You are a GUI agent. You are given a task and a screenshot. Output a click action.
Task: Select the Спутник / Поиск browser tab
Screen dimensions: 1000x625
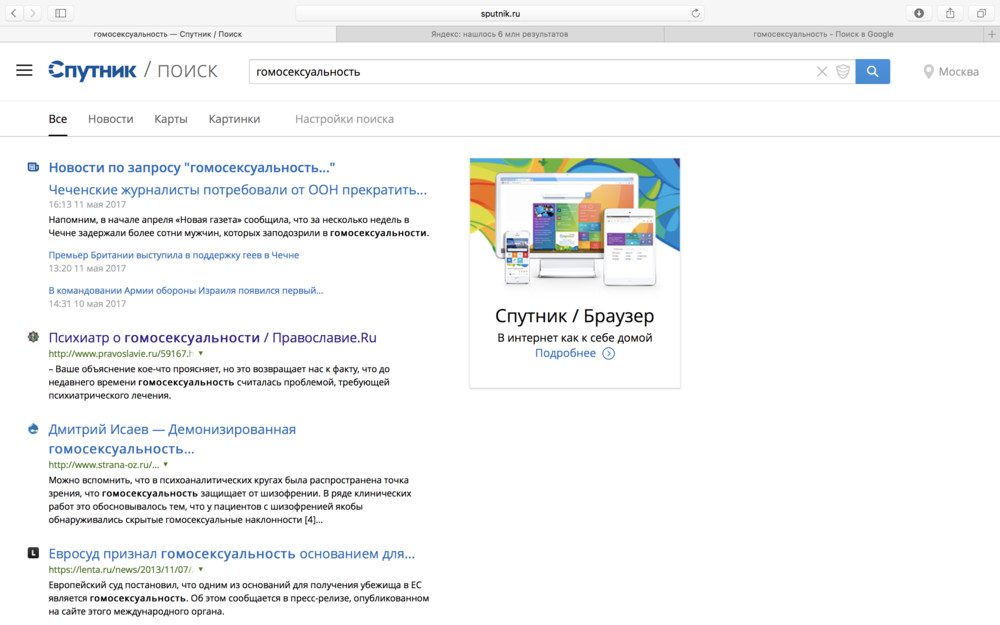[168, 34]
